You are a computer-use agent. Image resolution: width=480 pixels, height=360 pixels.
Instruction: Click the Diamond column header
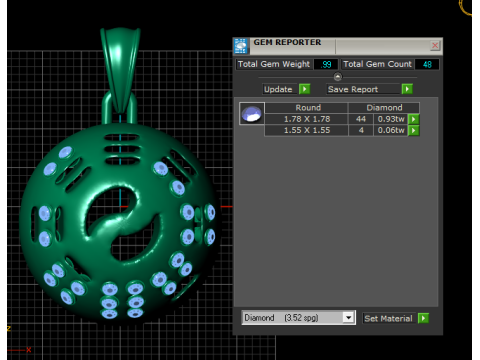pyautogui.click(x=384, y=108)
